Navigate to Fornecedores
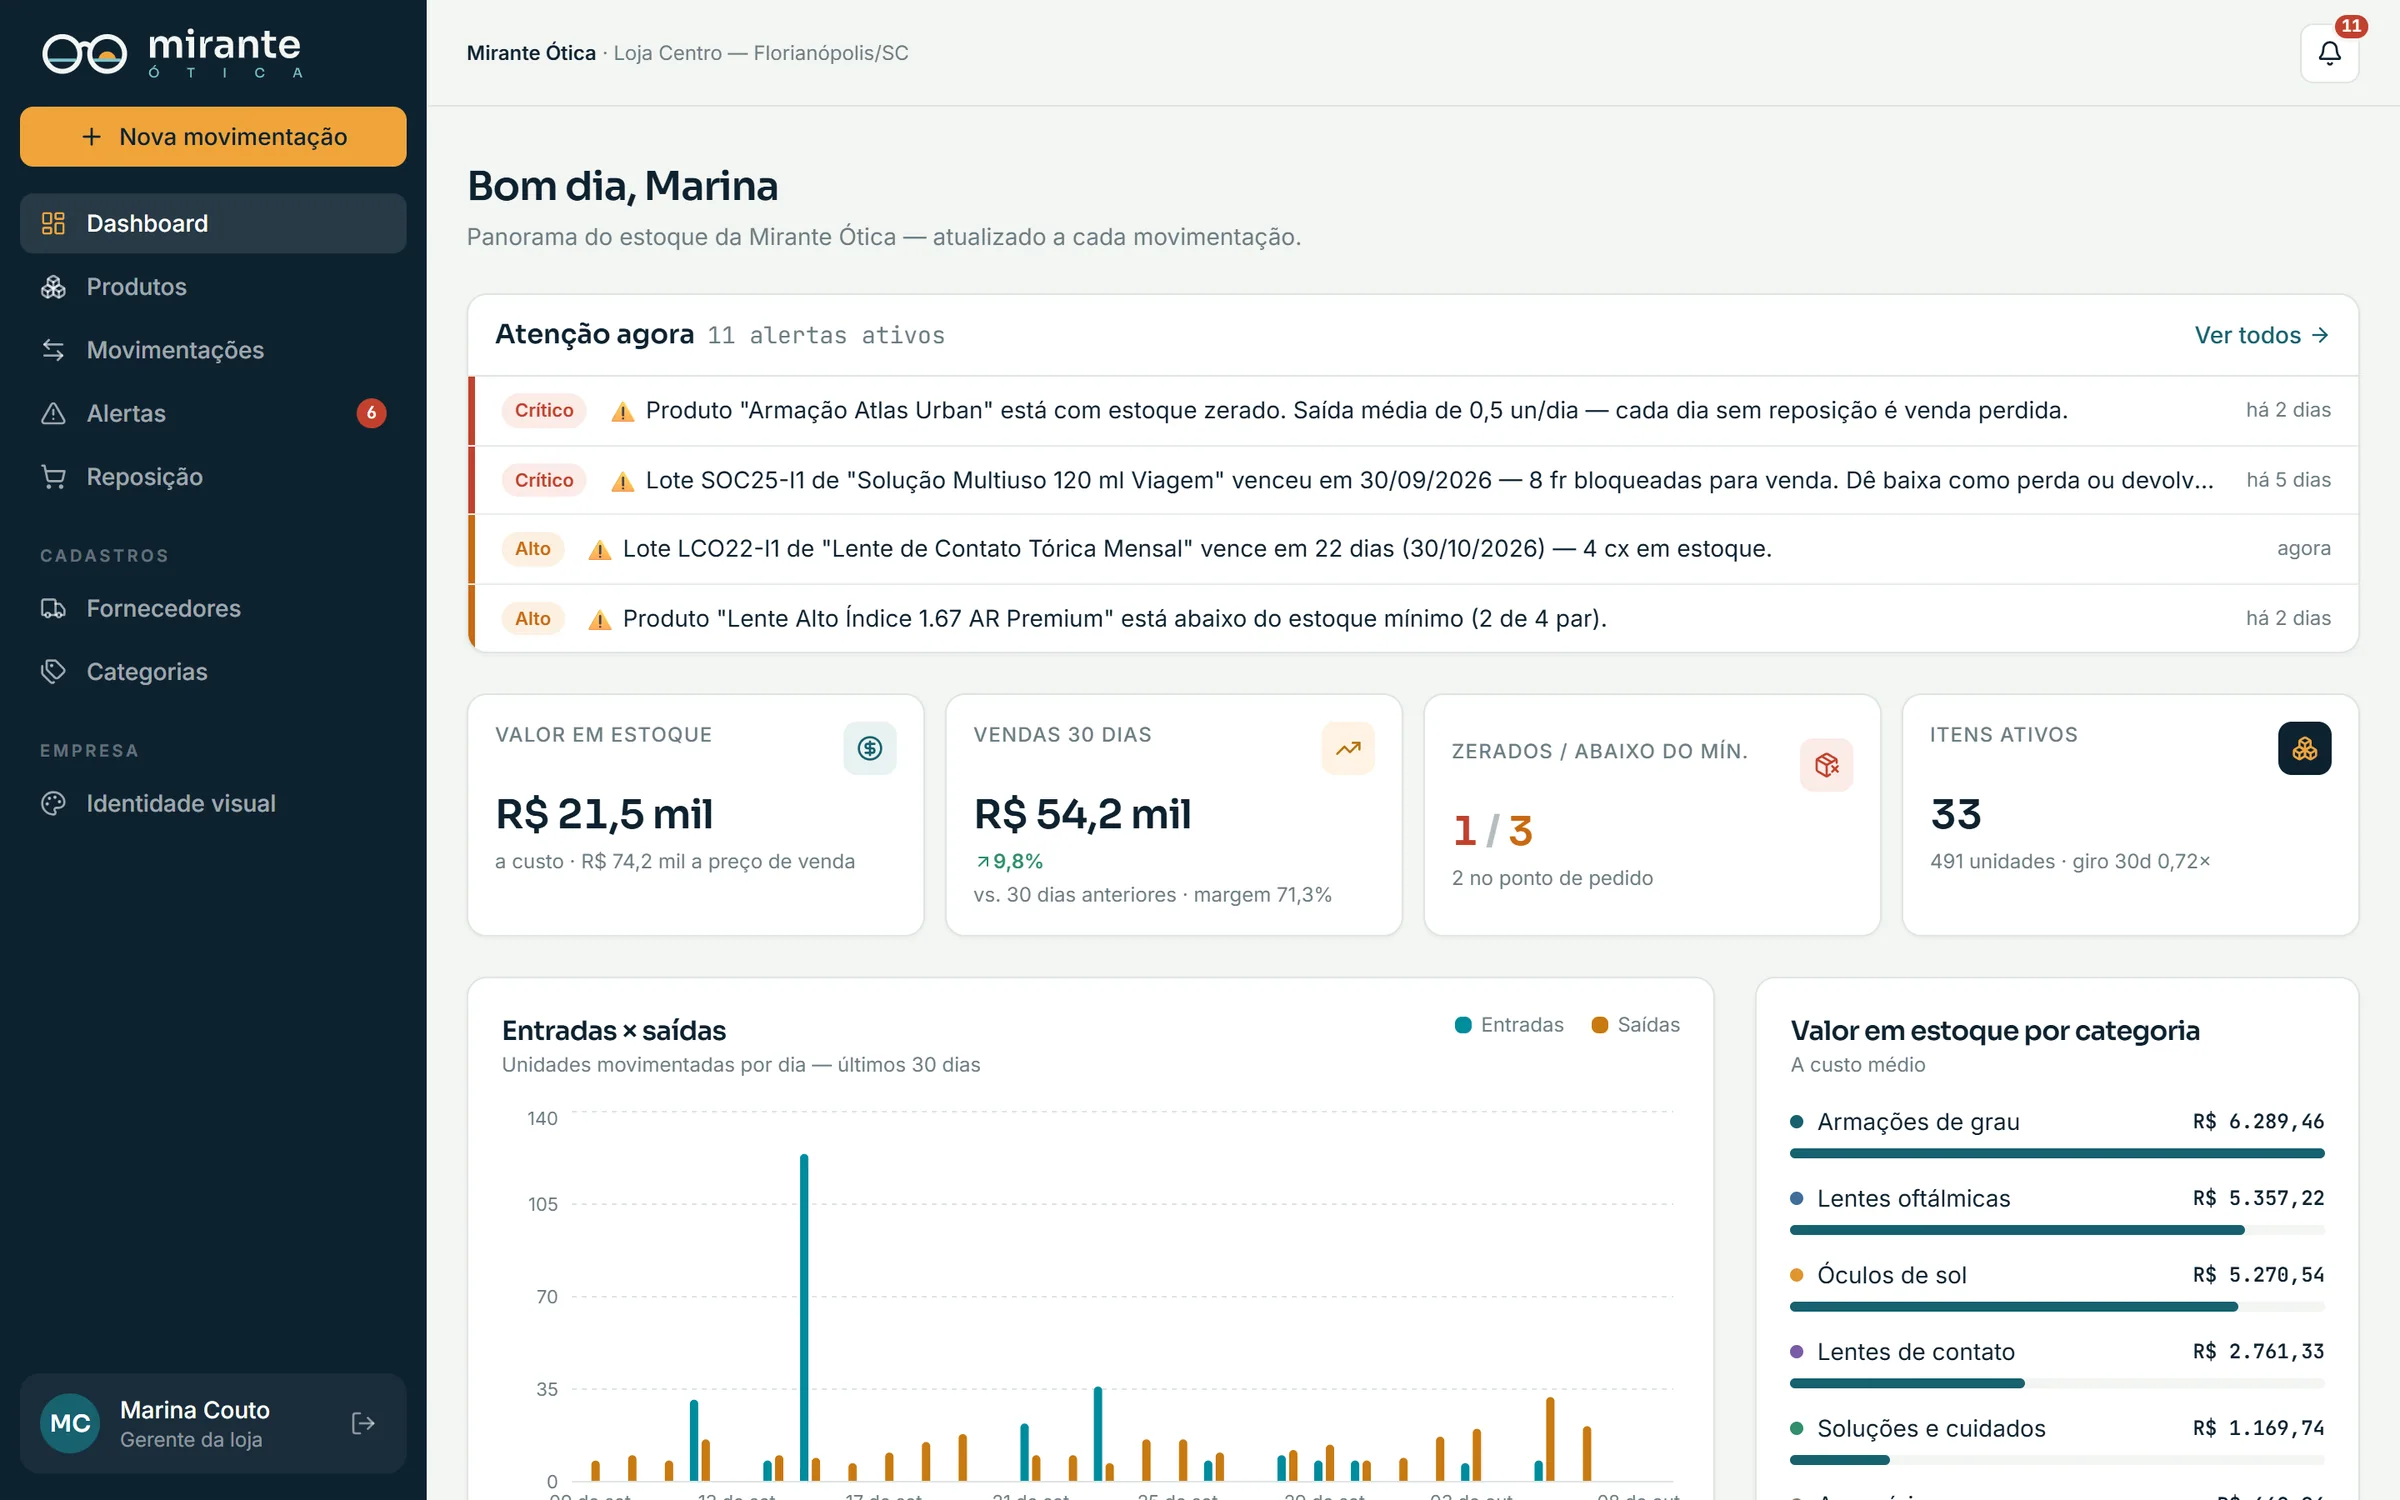2400x1500 pixels. click(x=213, y=608)
